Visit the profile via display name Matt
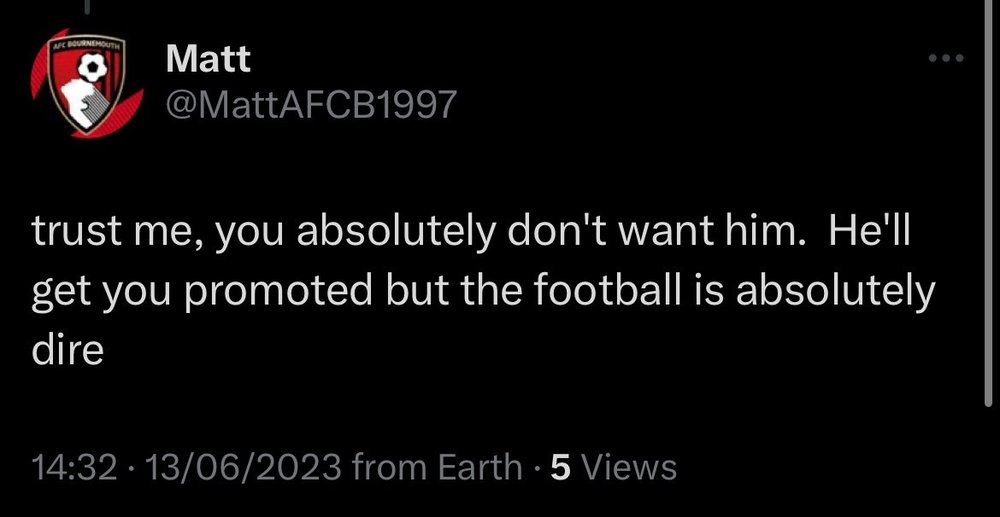Screen dimensions: 1000x517 tap(208, 60)
